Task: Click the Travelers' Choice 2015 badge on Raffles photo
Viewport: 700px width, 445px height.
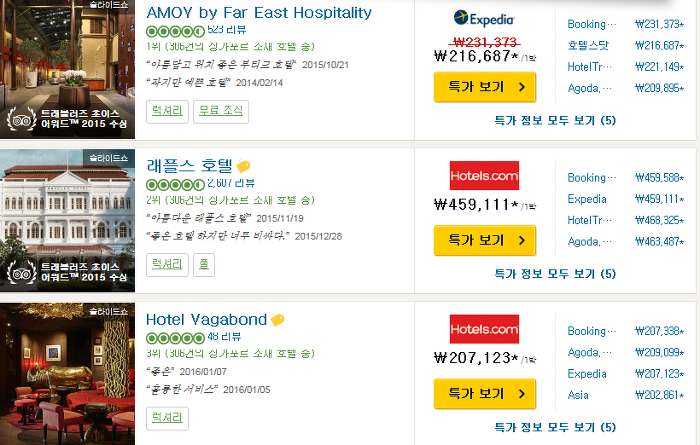Action: tap(67, 272)
